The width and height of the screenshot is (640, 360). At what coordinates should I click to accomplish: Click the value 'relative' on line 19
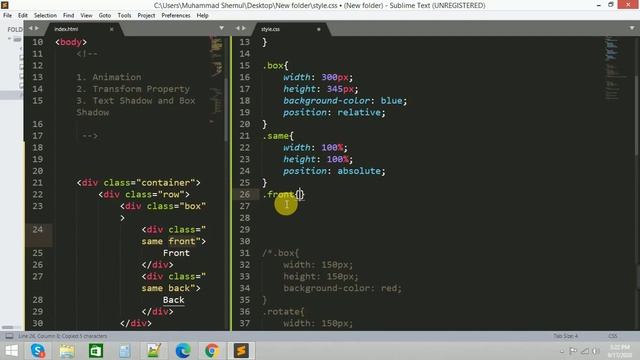pos(359,112)
